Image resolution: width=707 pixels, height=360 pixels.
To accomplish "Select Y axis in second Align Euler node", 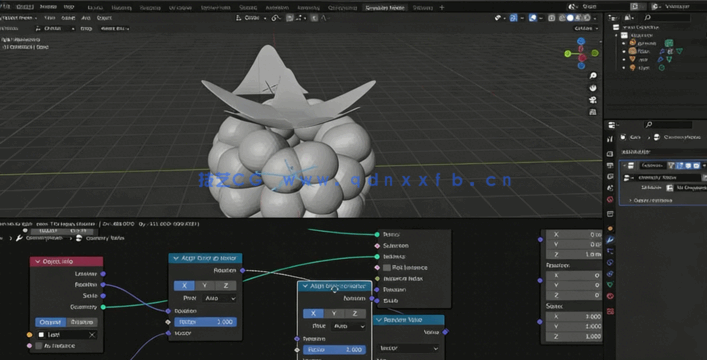I will point(334,314).
